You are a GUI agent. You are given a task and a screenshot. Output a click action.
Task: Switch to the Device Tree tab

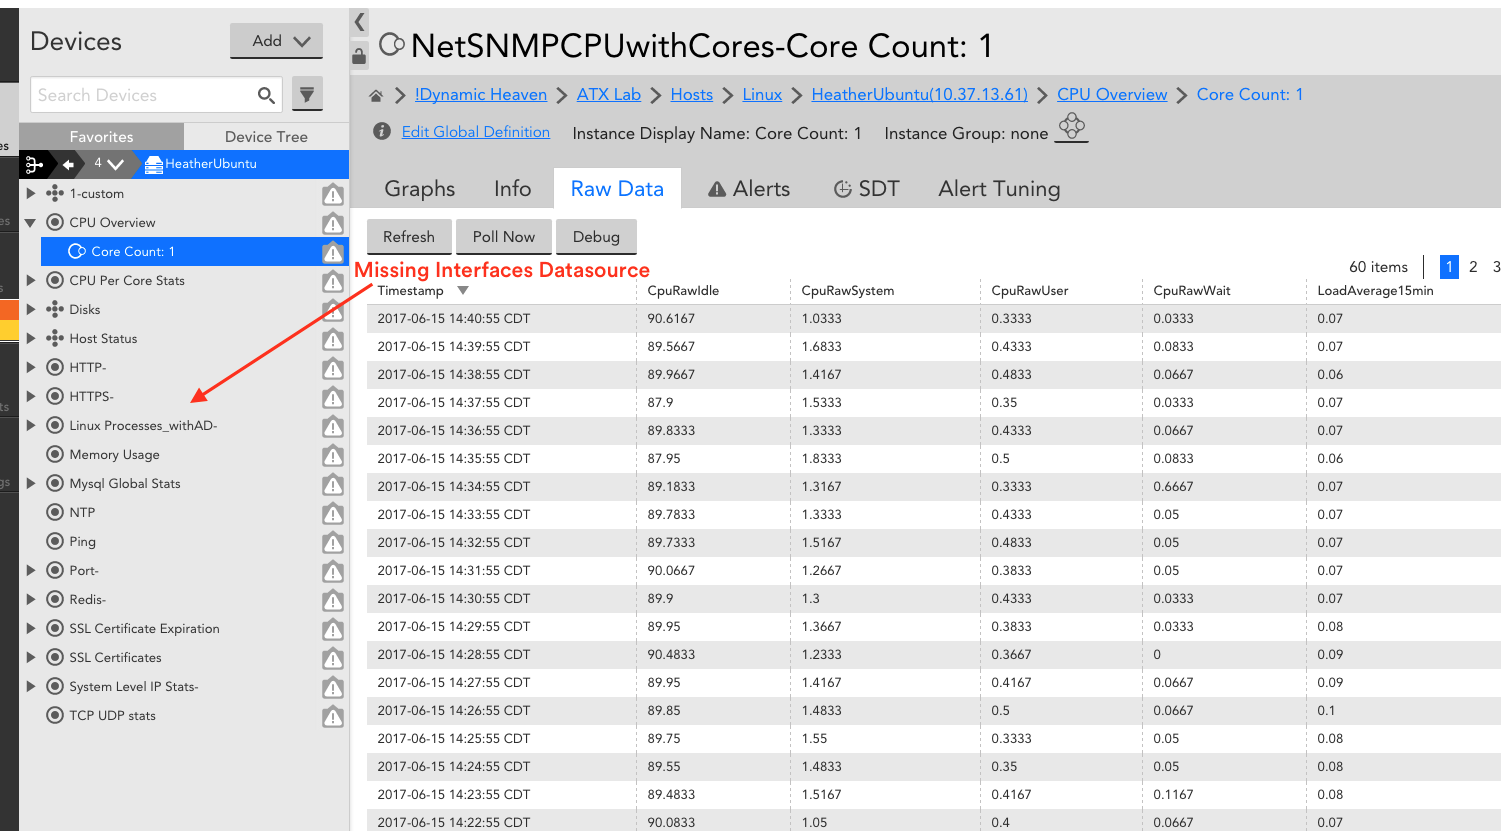click(x=266, y=136)
